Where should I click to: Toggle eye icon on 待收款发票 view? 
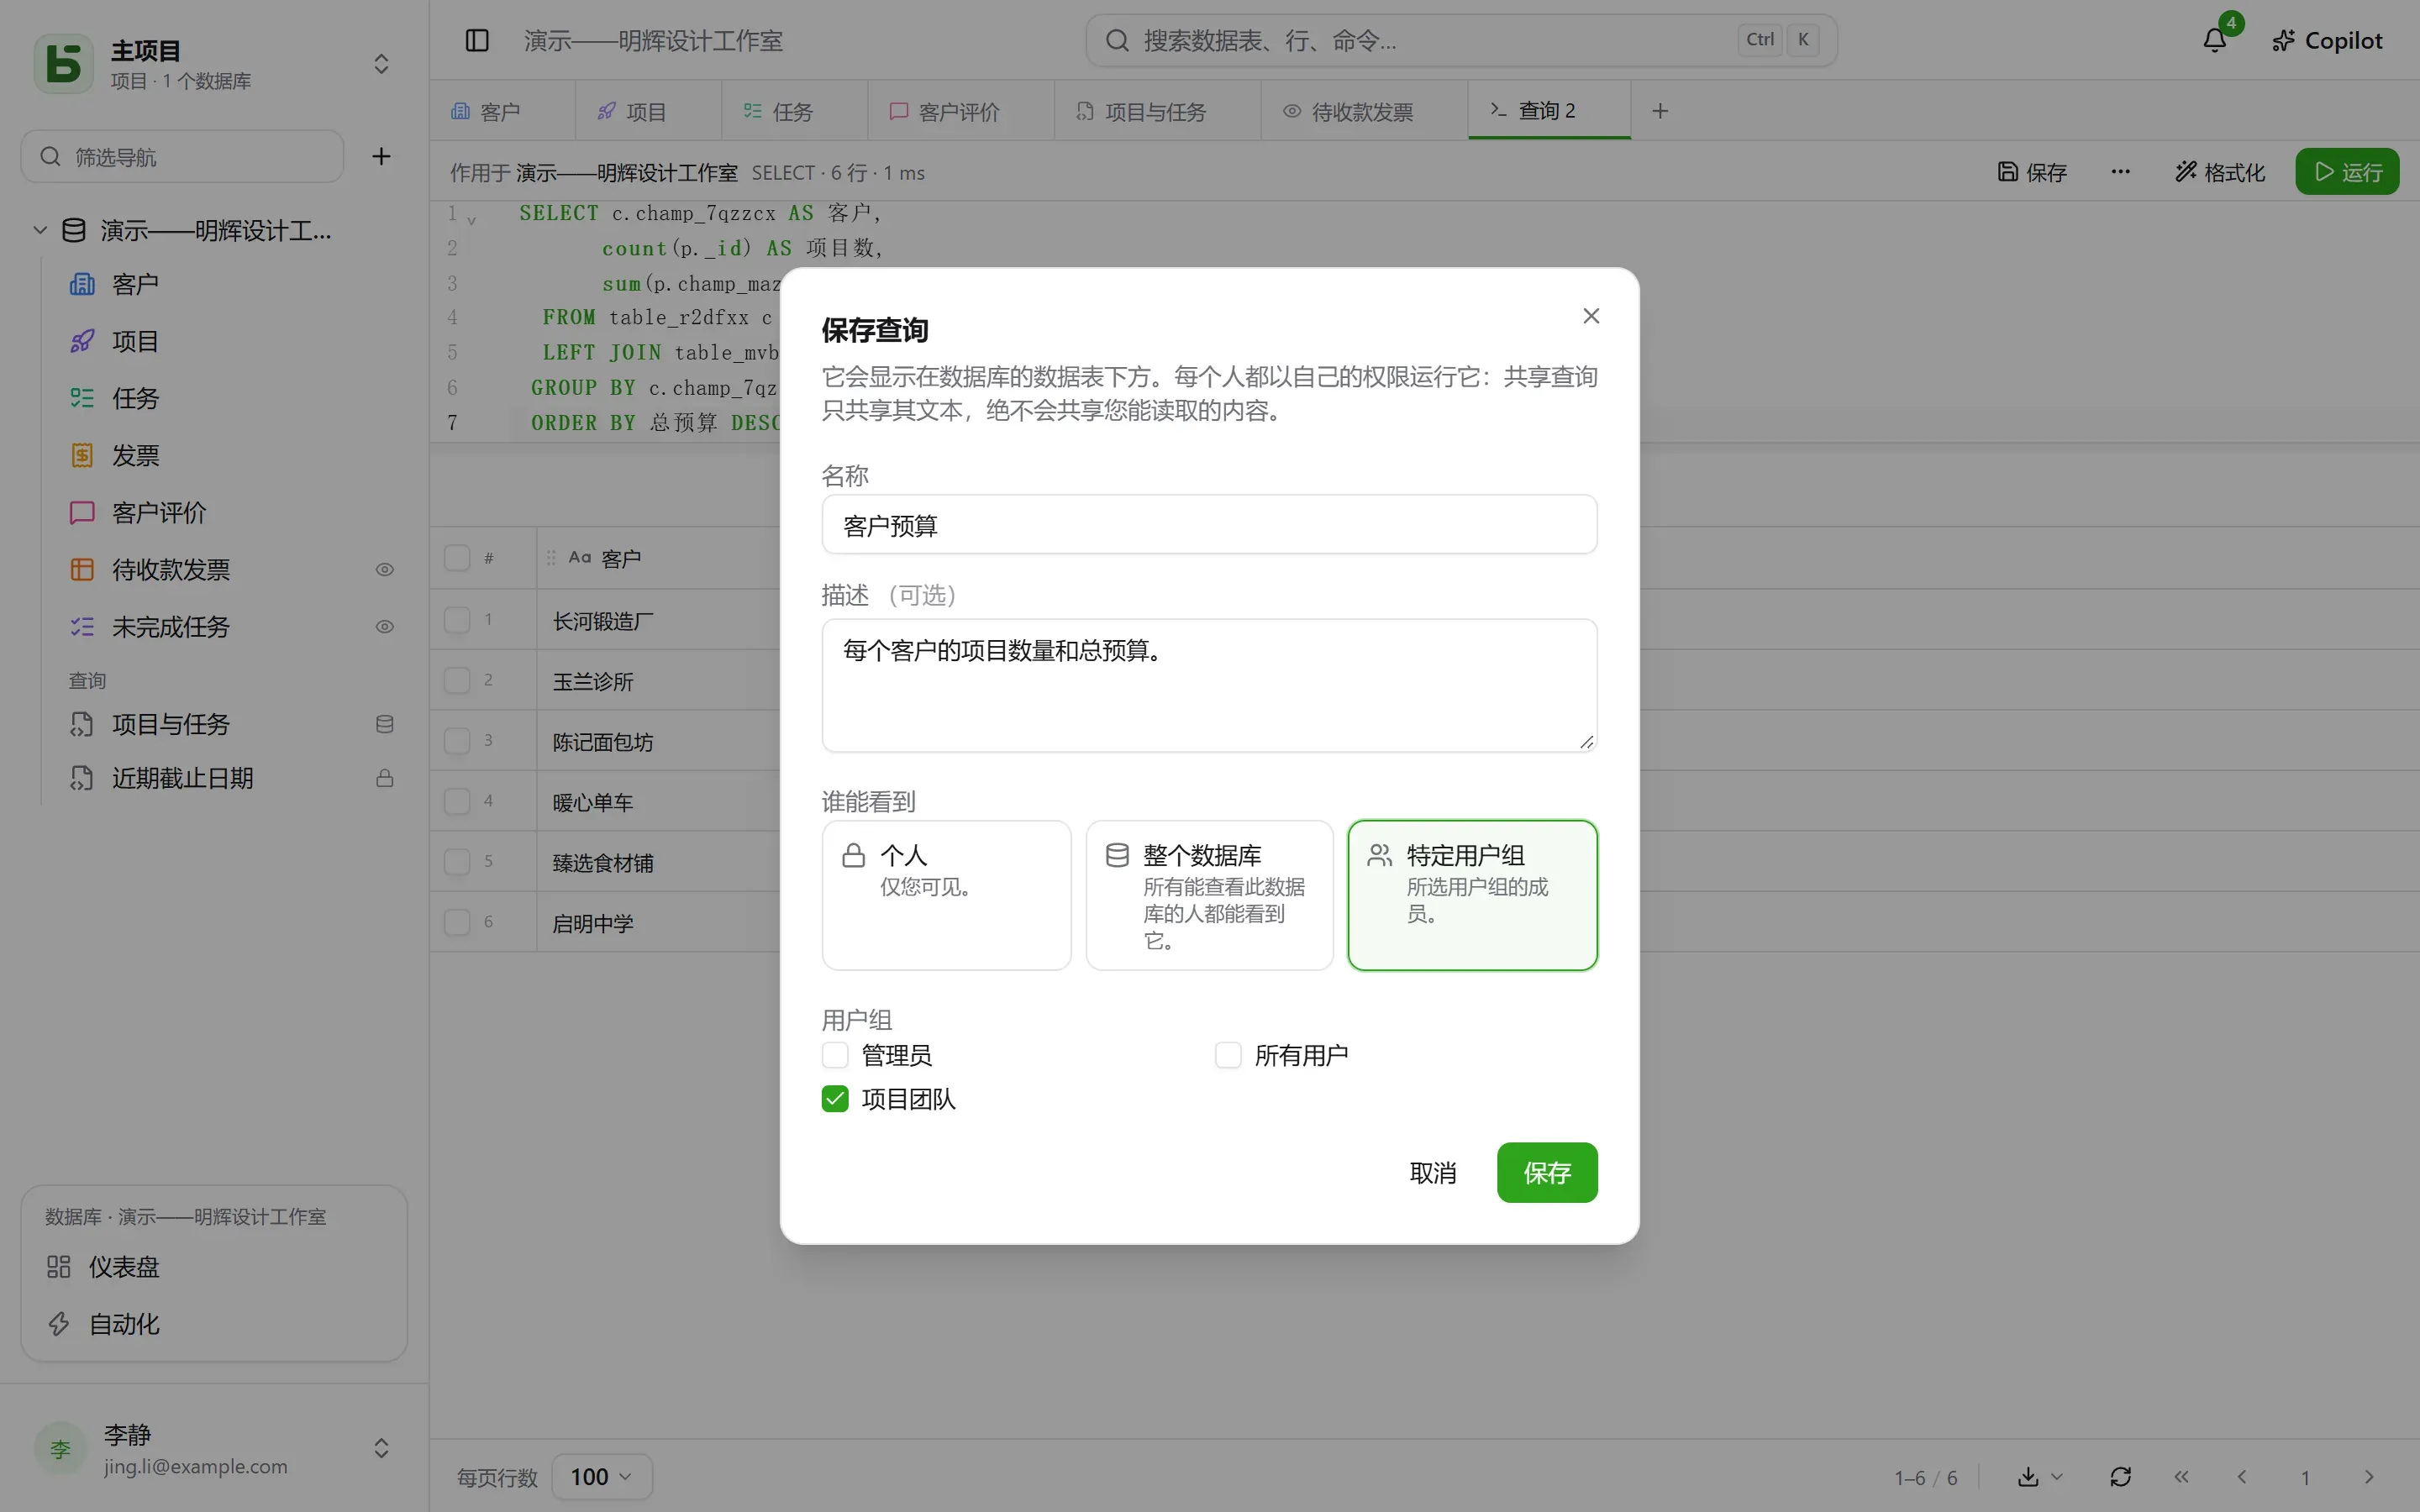(x=384, y=570)
